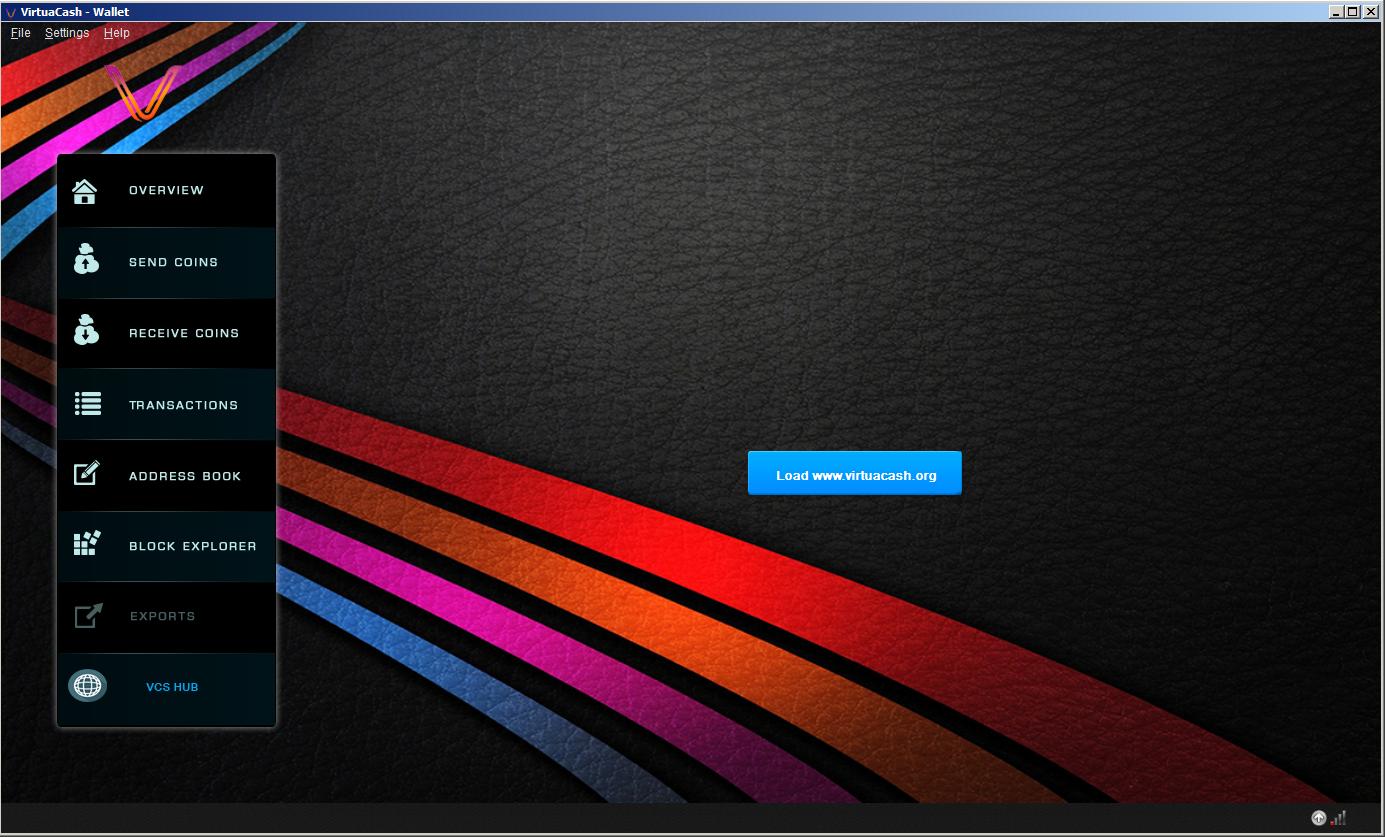Open Address Book via pencil icon
This screenshot has height=837, width=1385.
88,472
